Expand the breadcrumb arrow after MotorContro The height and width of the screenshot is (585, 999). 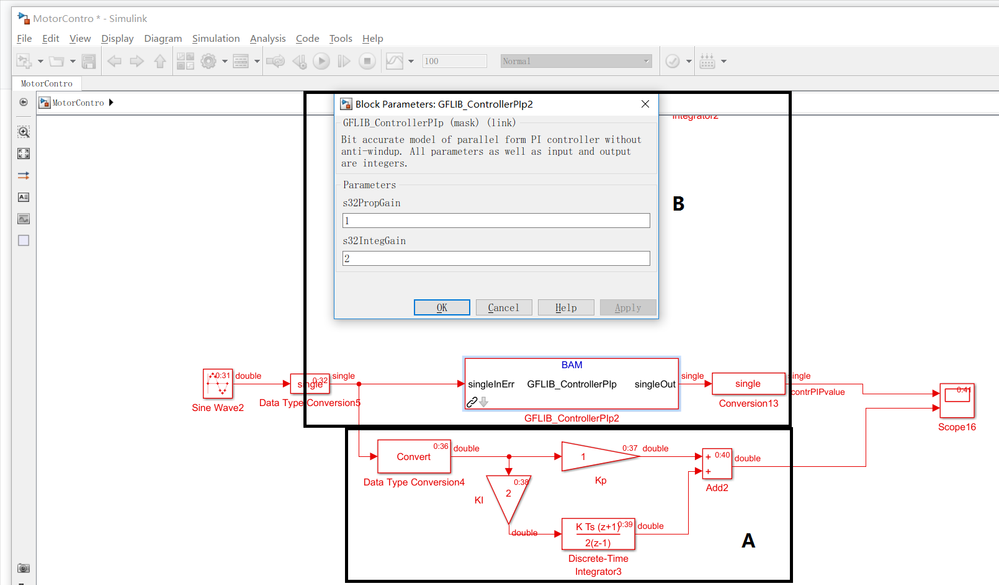pyautogui.click(x=111, y=103)
